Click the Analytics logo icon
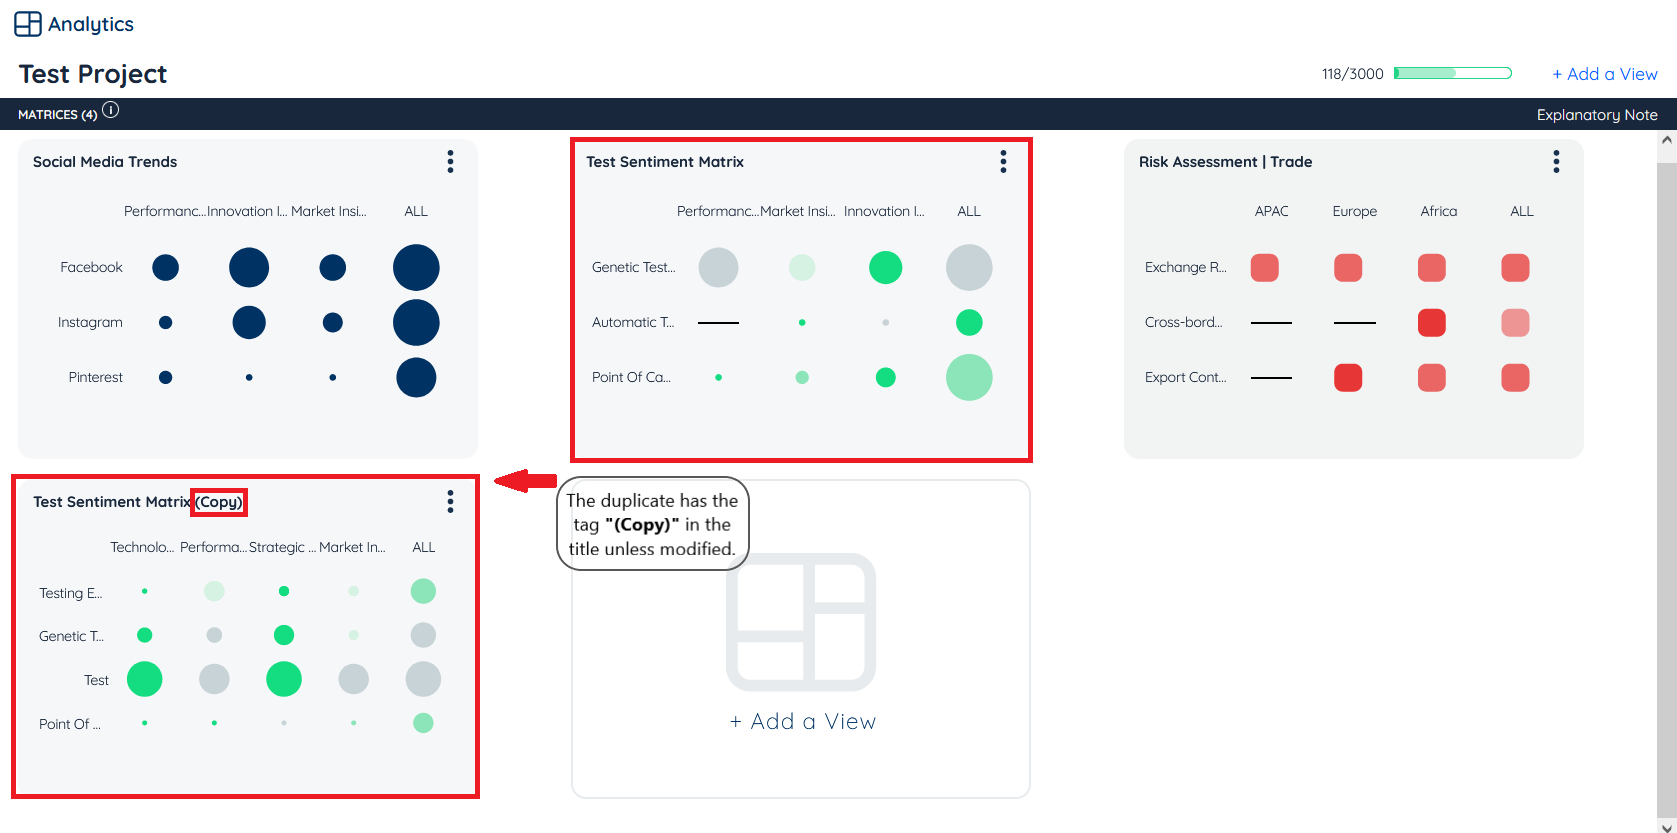The width and height of the screenshot is (1677, 833). [x=28, y=24]
